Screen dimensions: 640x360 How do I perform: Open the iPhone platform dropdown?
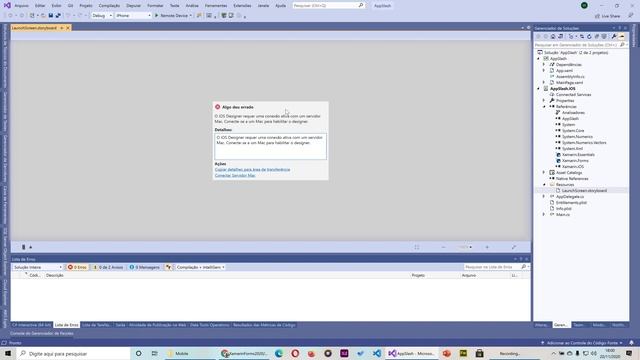coord(133,16)
